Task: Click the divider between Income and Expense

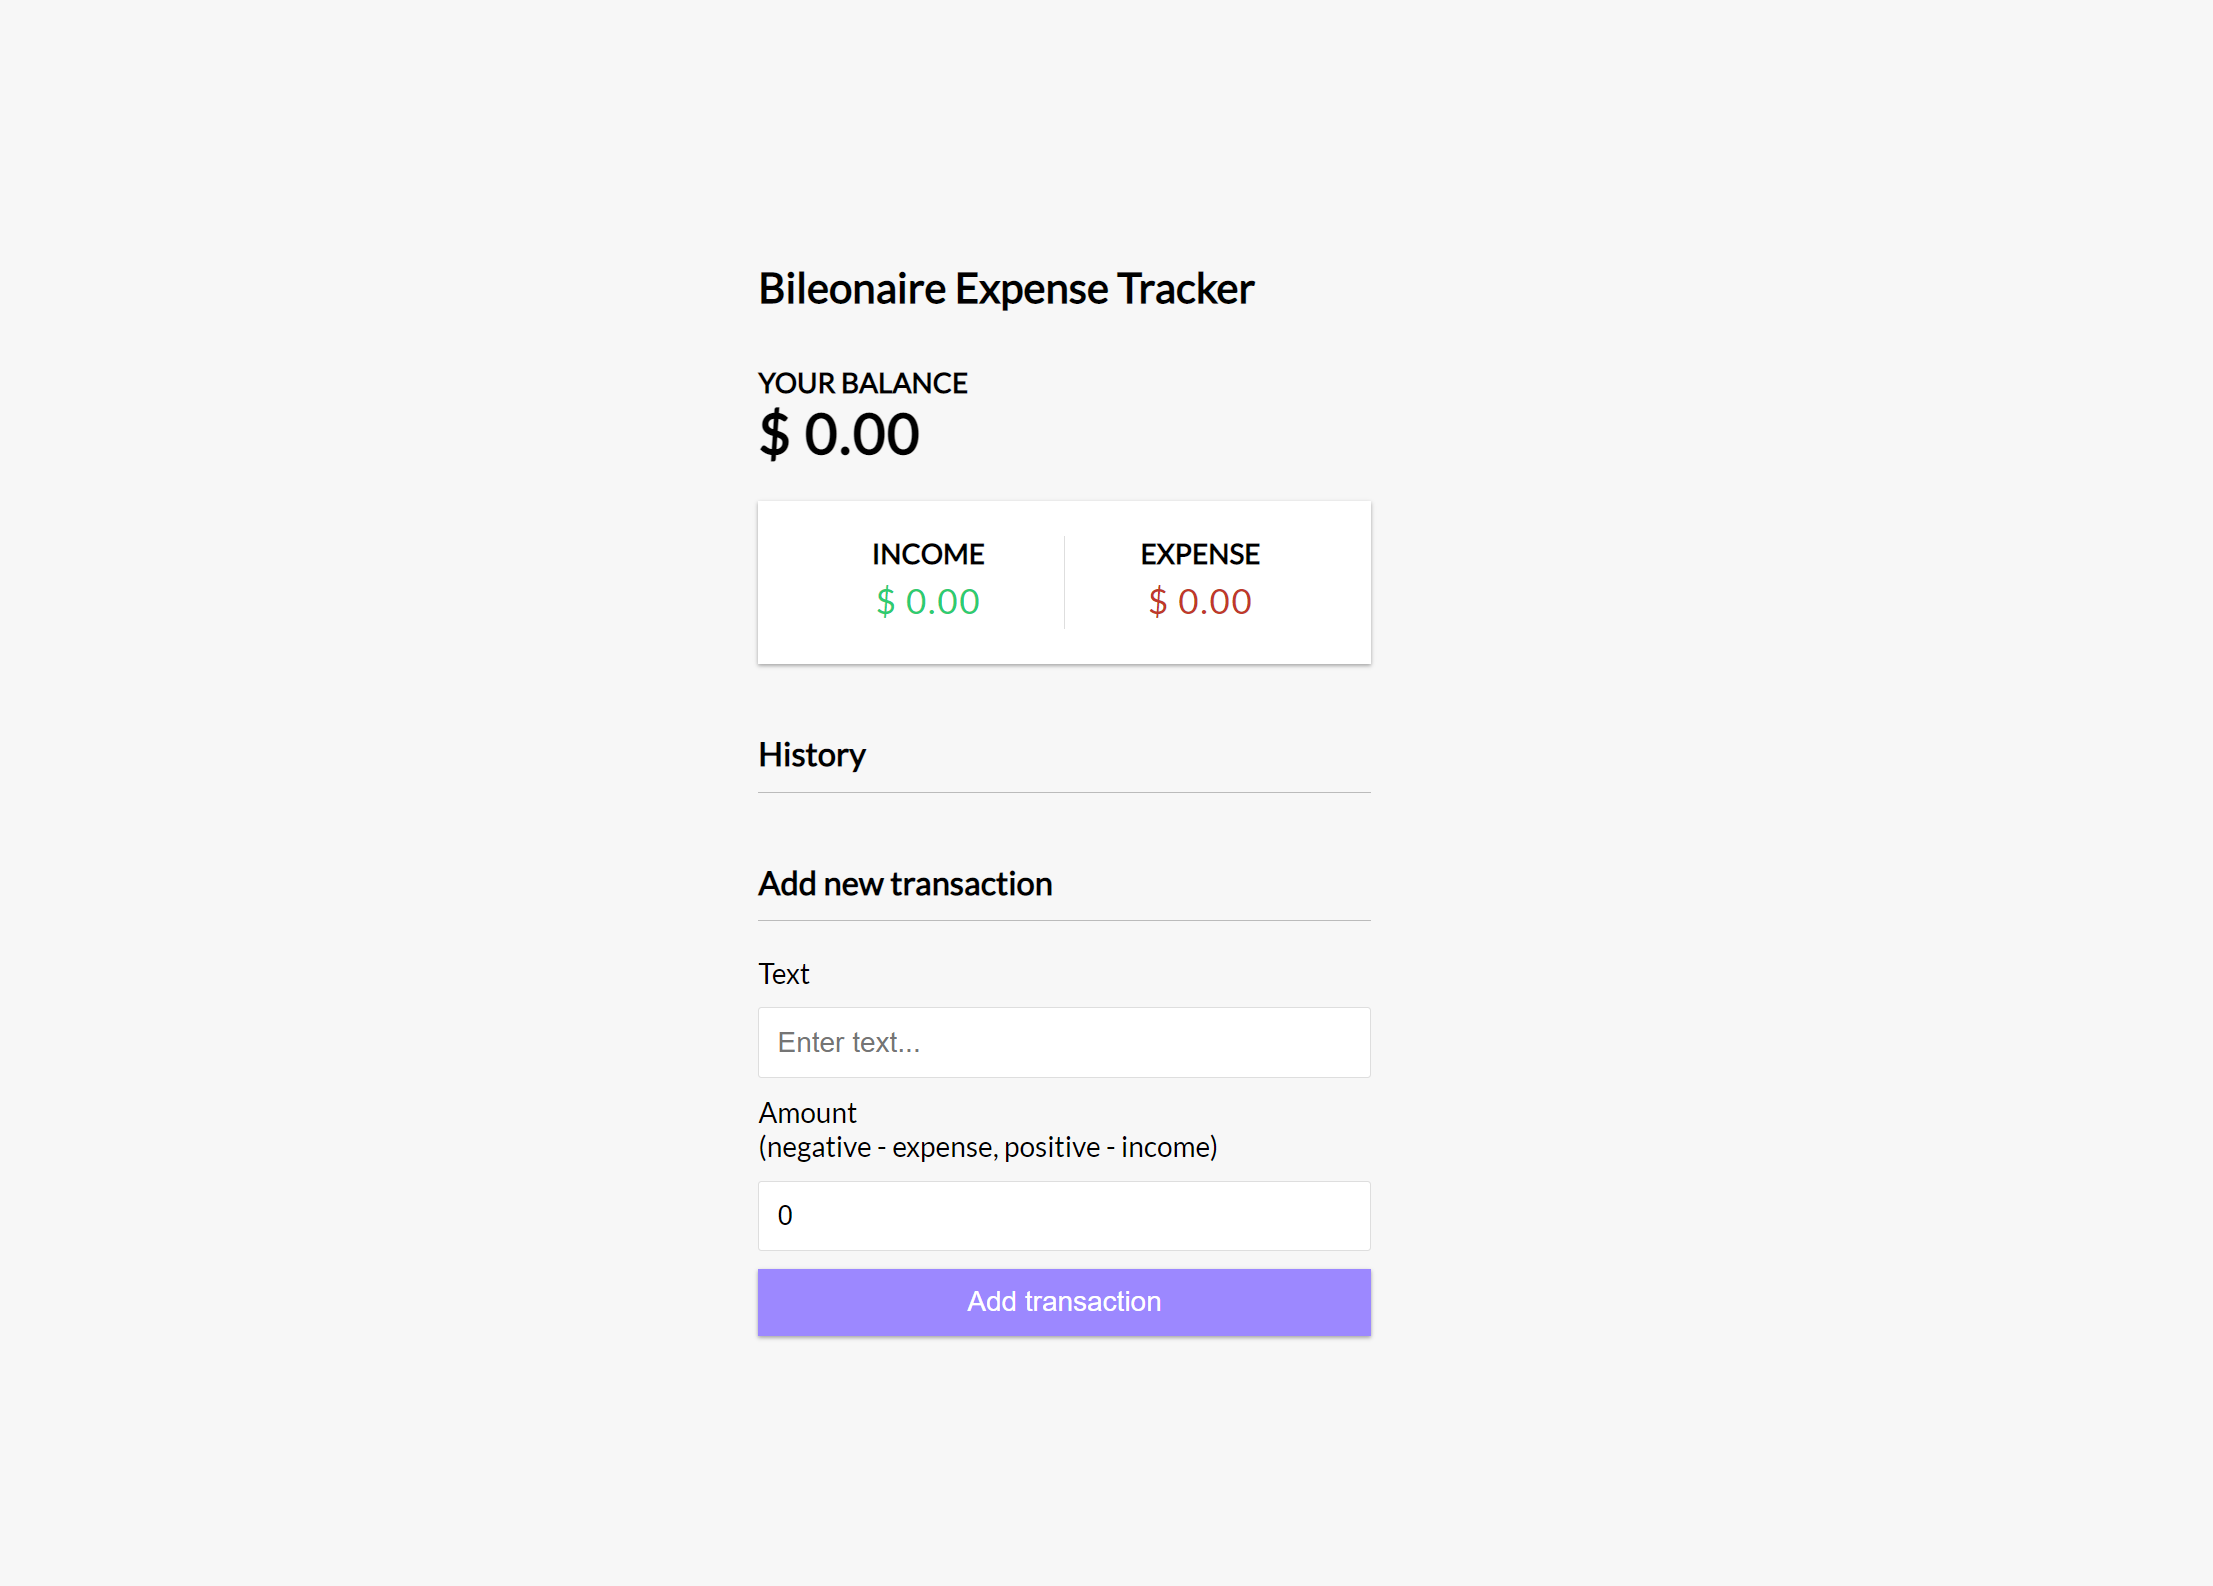Action: point(1064,582)
